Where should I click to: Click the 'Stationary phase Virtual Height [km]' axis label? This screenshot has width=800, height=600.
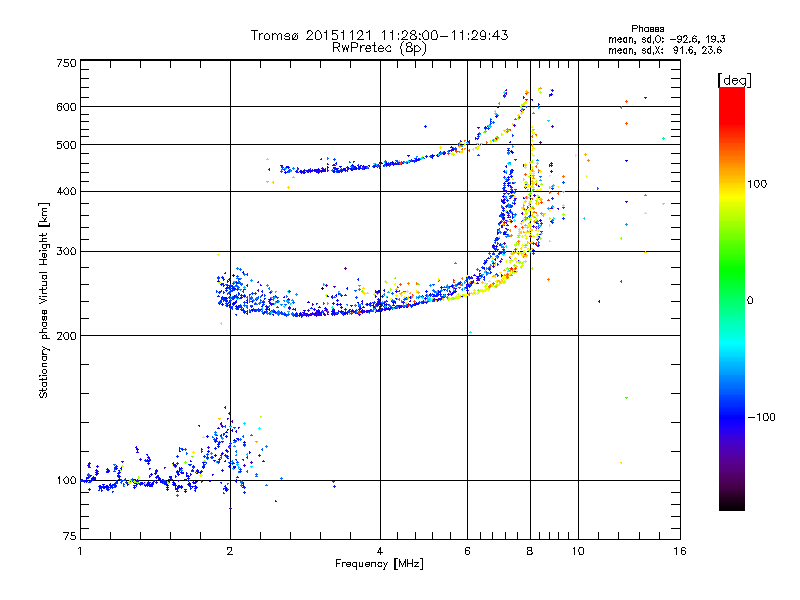pos(44,301)
